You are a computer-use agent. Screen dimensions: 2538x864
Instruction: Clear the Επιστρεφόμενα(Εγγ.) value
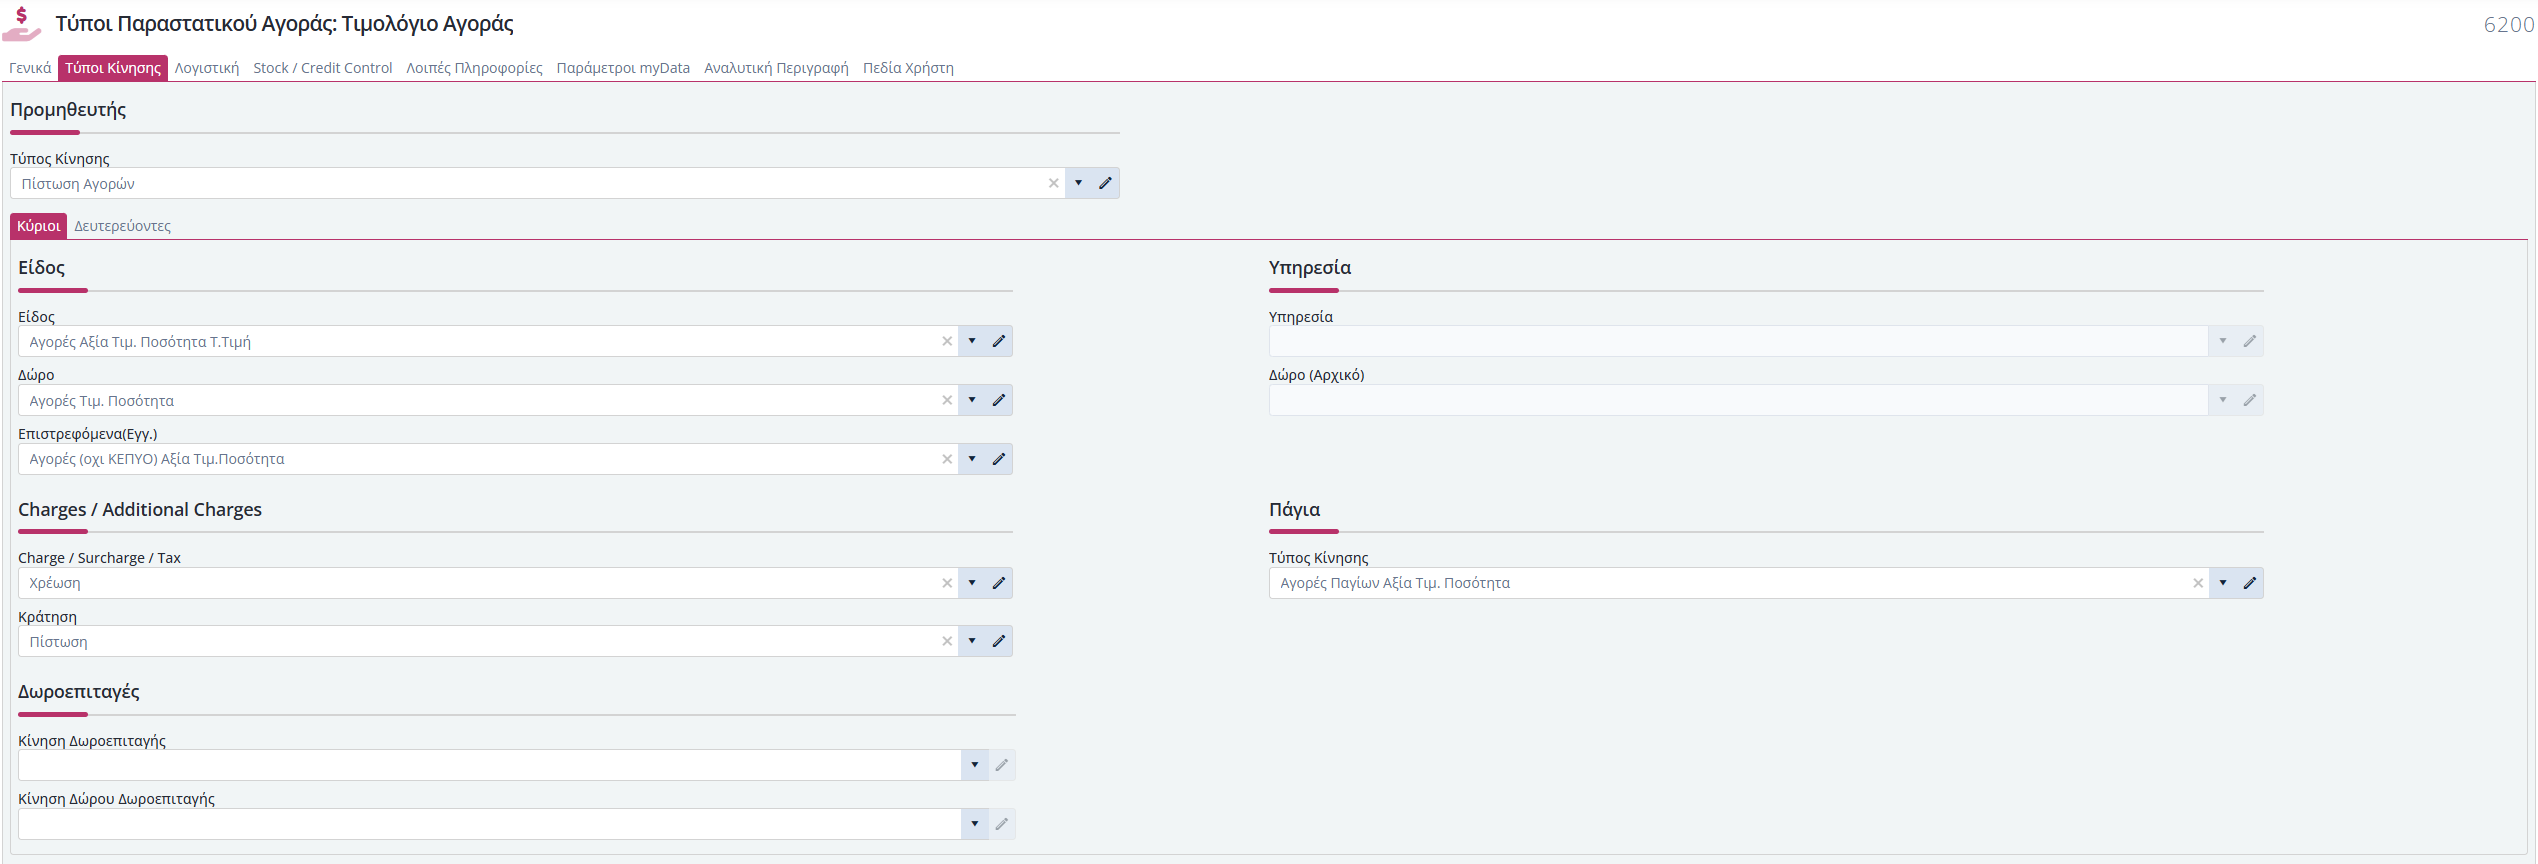(947, 459)
